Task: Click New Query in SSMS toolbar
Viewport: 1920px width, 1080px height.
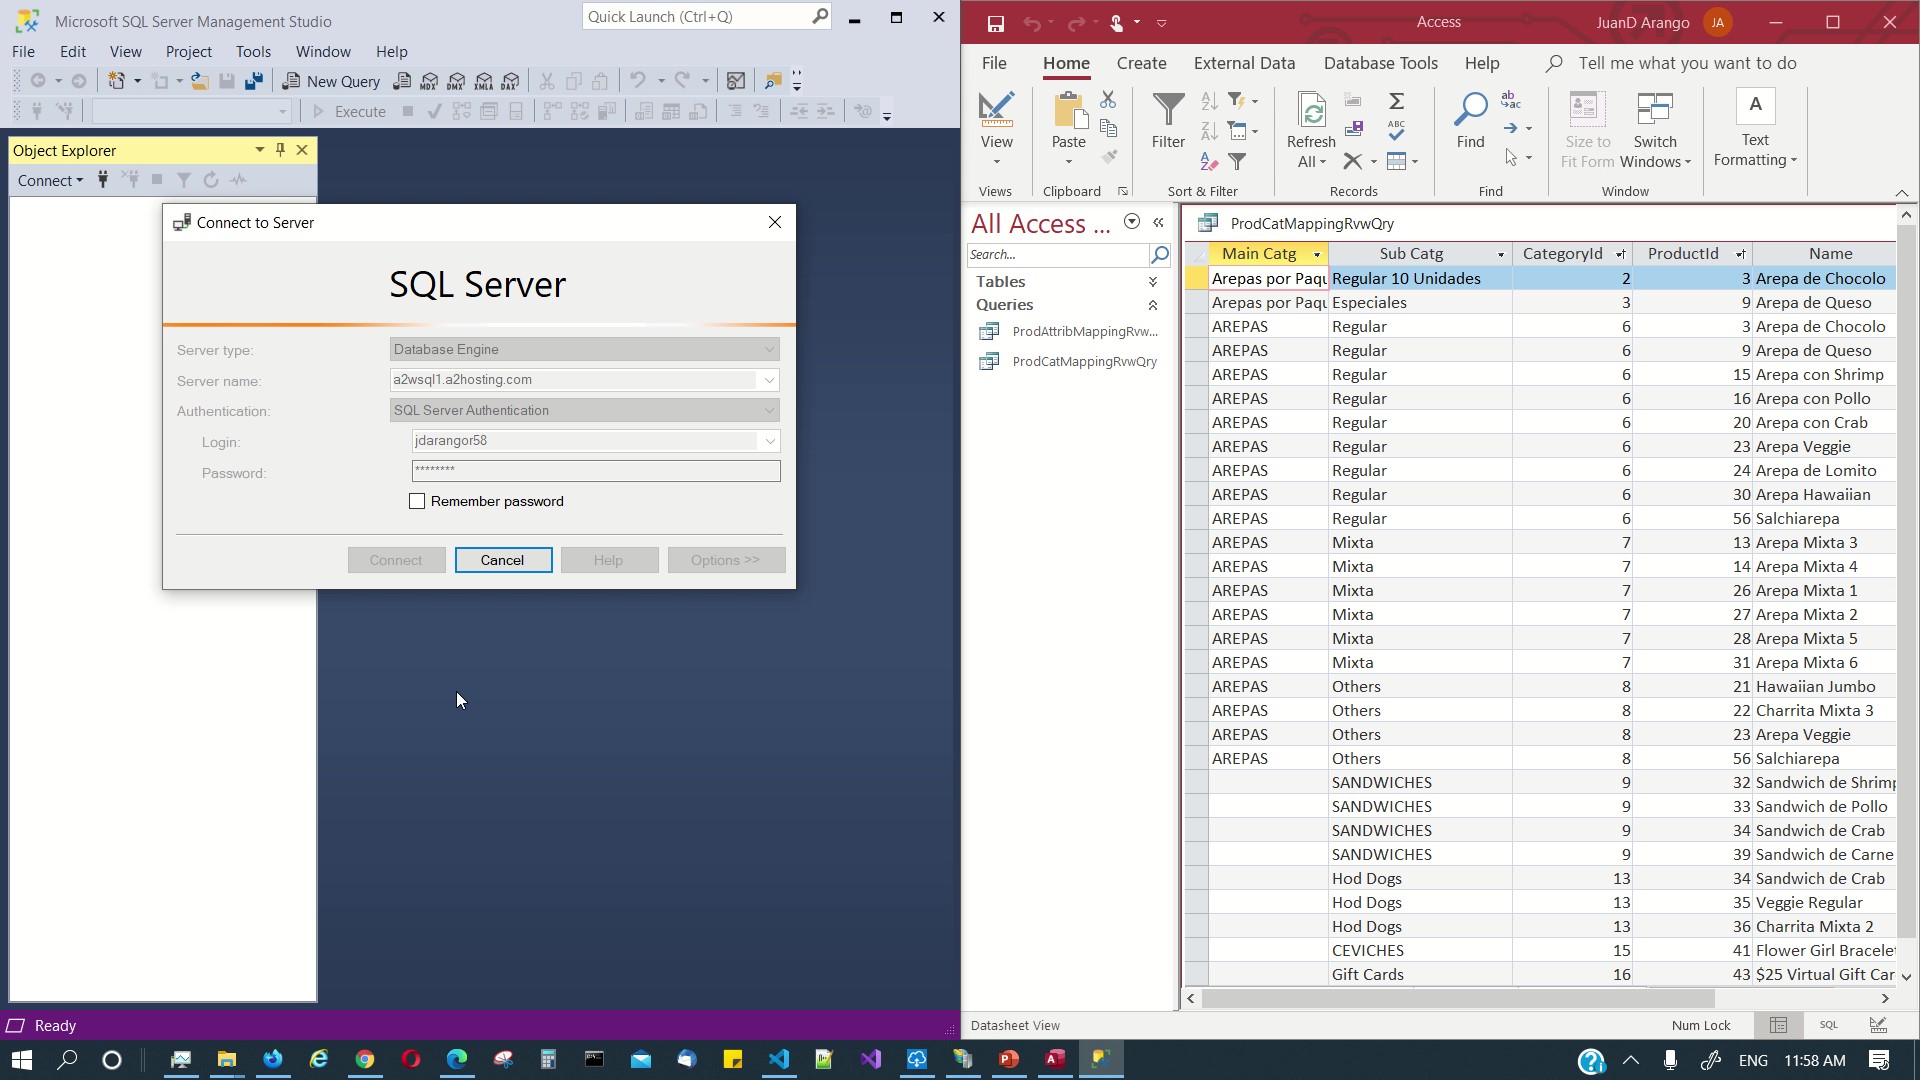Action: tap(332, 81)
